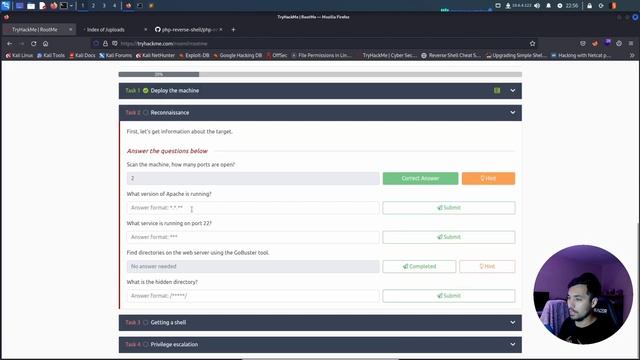Image resolution: width=640 pixels, height=360 pixels.
Task: Open the Exploit-DB bookmark
Action: 194,55
